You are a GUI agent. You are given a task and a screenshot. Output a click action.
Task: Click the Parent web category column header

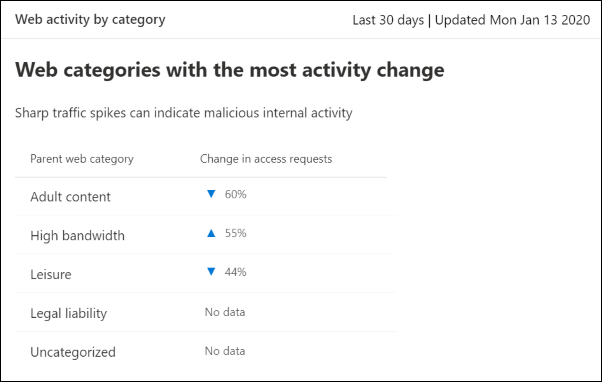(82, 159)
